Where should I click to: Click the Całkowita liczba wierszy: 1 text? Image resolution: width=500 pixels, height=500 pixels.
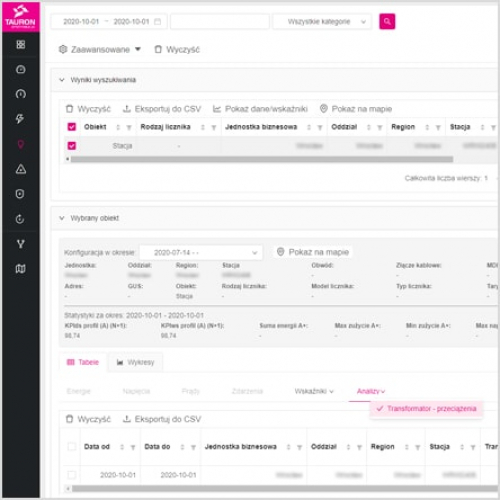(446, 178)
